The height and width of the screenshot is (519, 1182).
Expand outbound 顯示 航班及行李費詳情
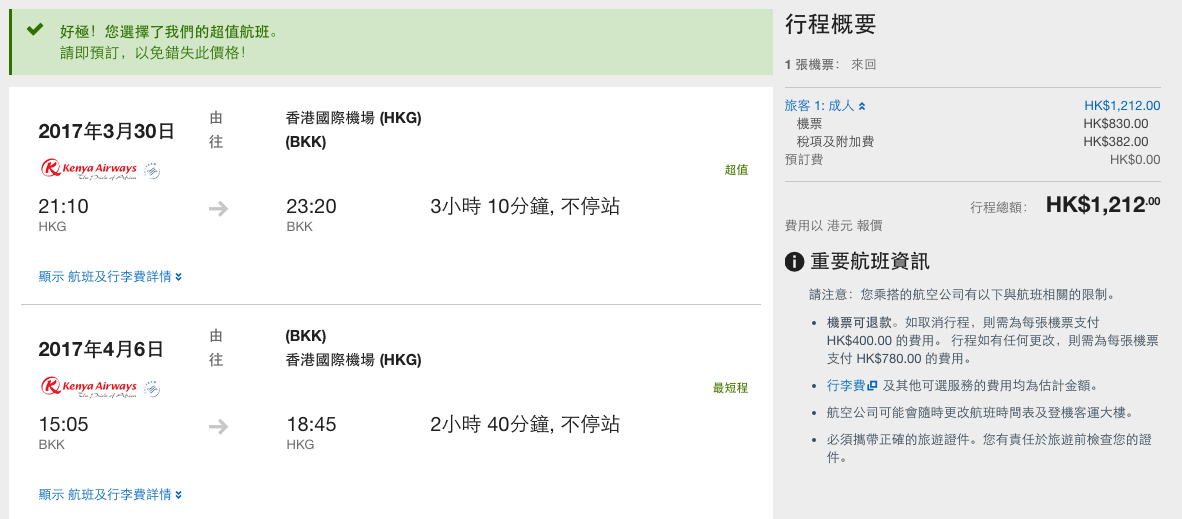tap(110, 277)
